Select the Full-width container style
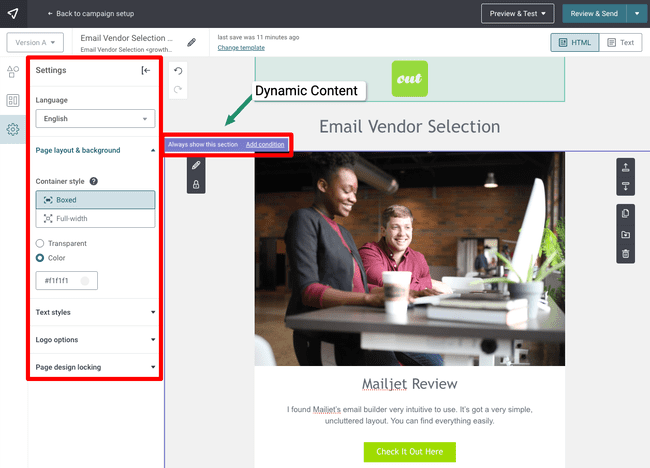The width and height of the screenshot is (650, 468). (x=95, y=218)
